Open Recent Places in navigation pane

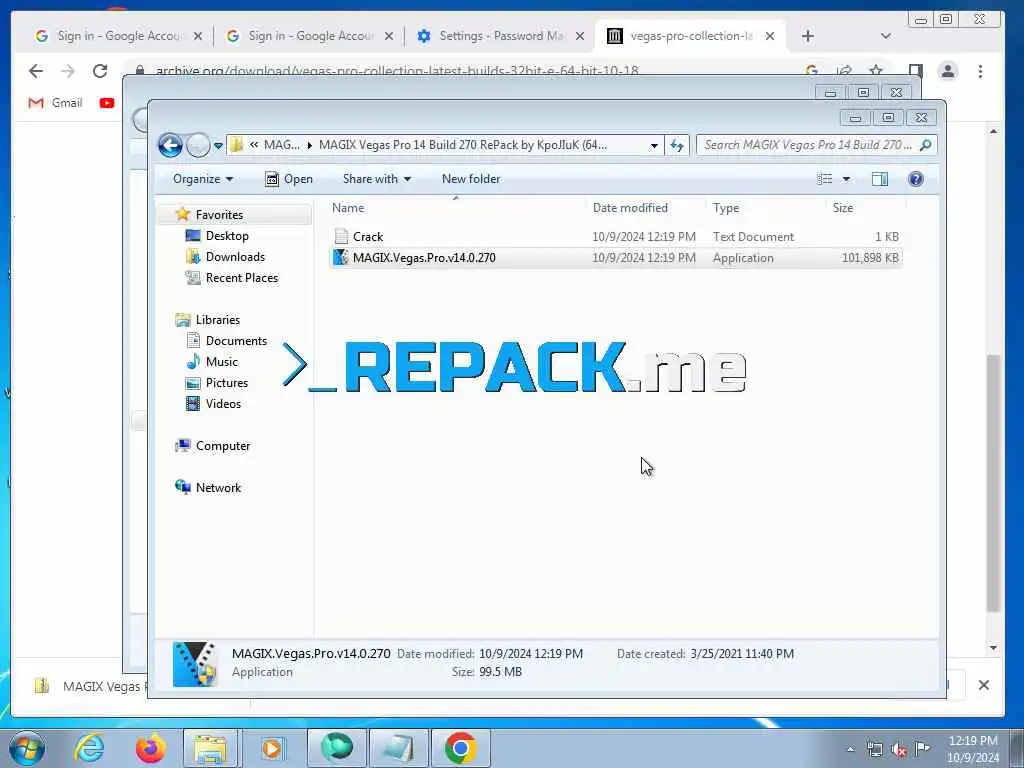(242, 278)
